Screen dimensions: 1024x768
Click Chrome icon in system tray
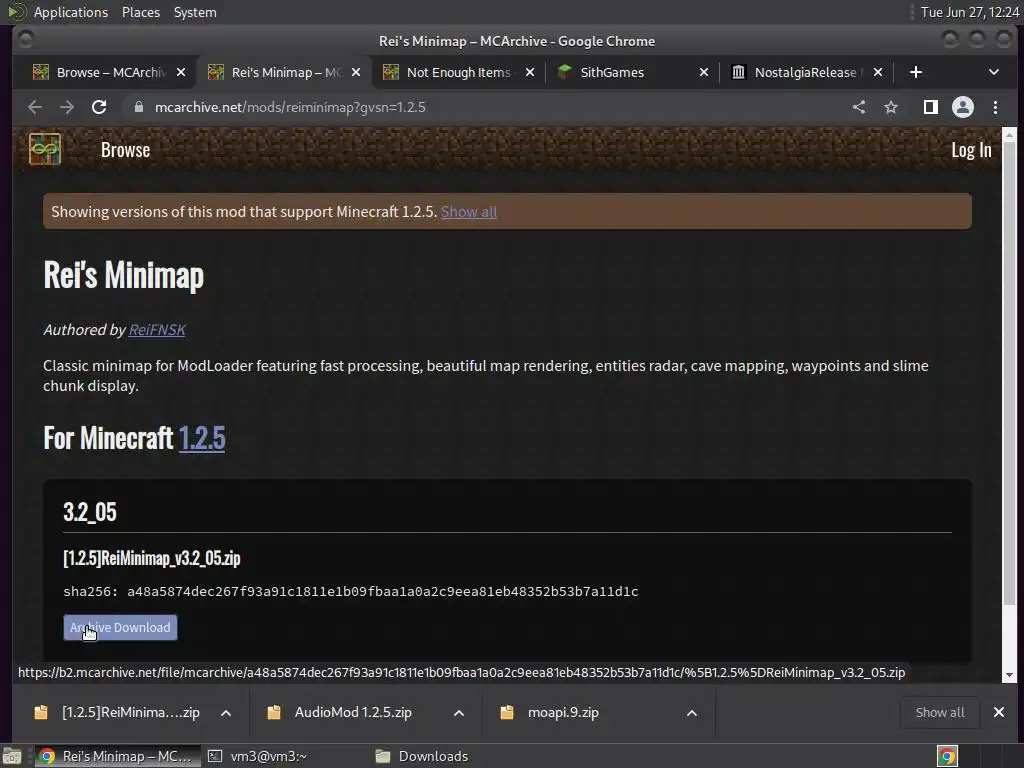tap(947, 756)
